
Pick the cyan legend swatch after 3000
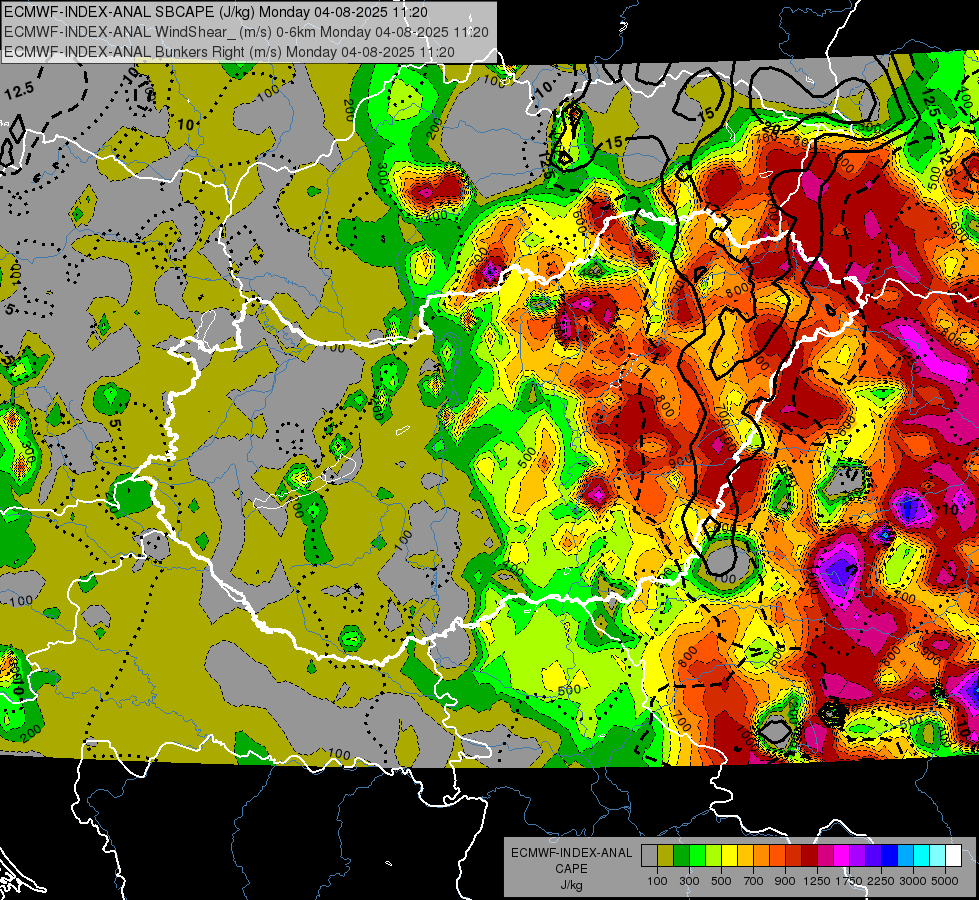point(921,856)
